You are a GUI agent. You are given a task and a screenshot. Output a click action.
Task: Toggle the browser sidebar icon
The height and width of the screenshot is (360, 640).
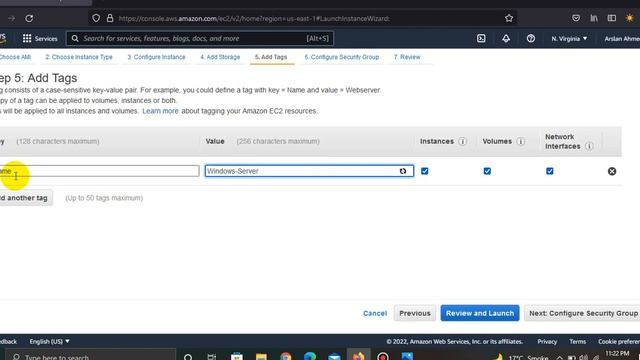coord(611,18)
